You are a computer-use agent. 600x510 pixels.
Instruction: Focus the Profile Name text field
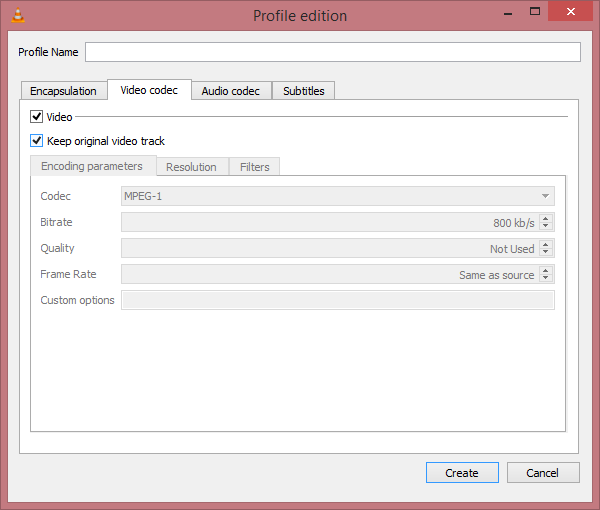pos(332,52)
